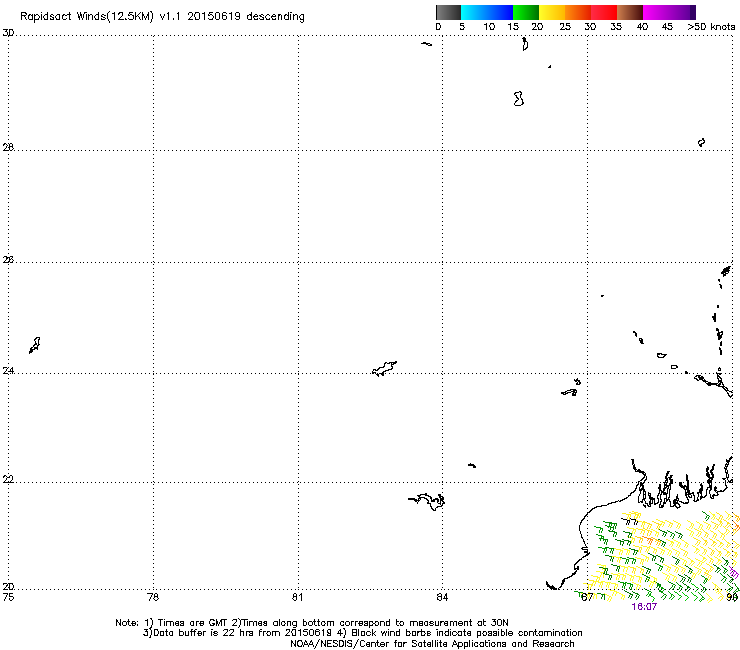This screenshot has height=650, width=740.
Task: Click the 'Data buffer is 22 hrs' note line
Action: [x=362, y=633]
